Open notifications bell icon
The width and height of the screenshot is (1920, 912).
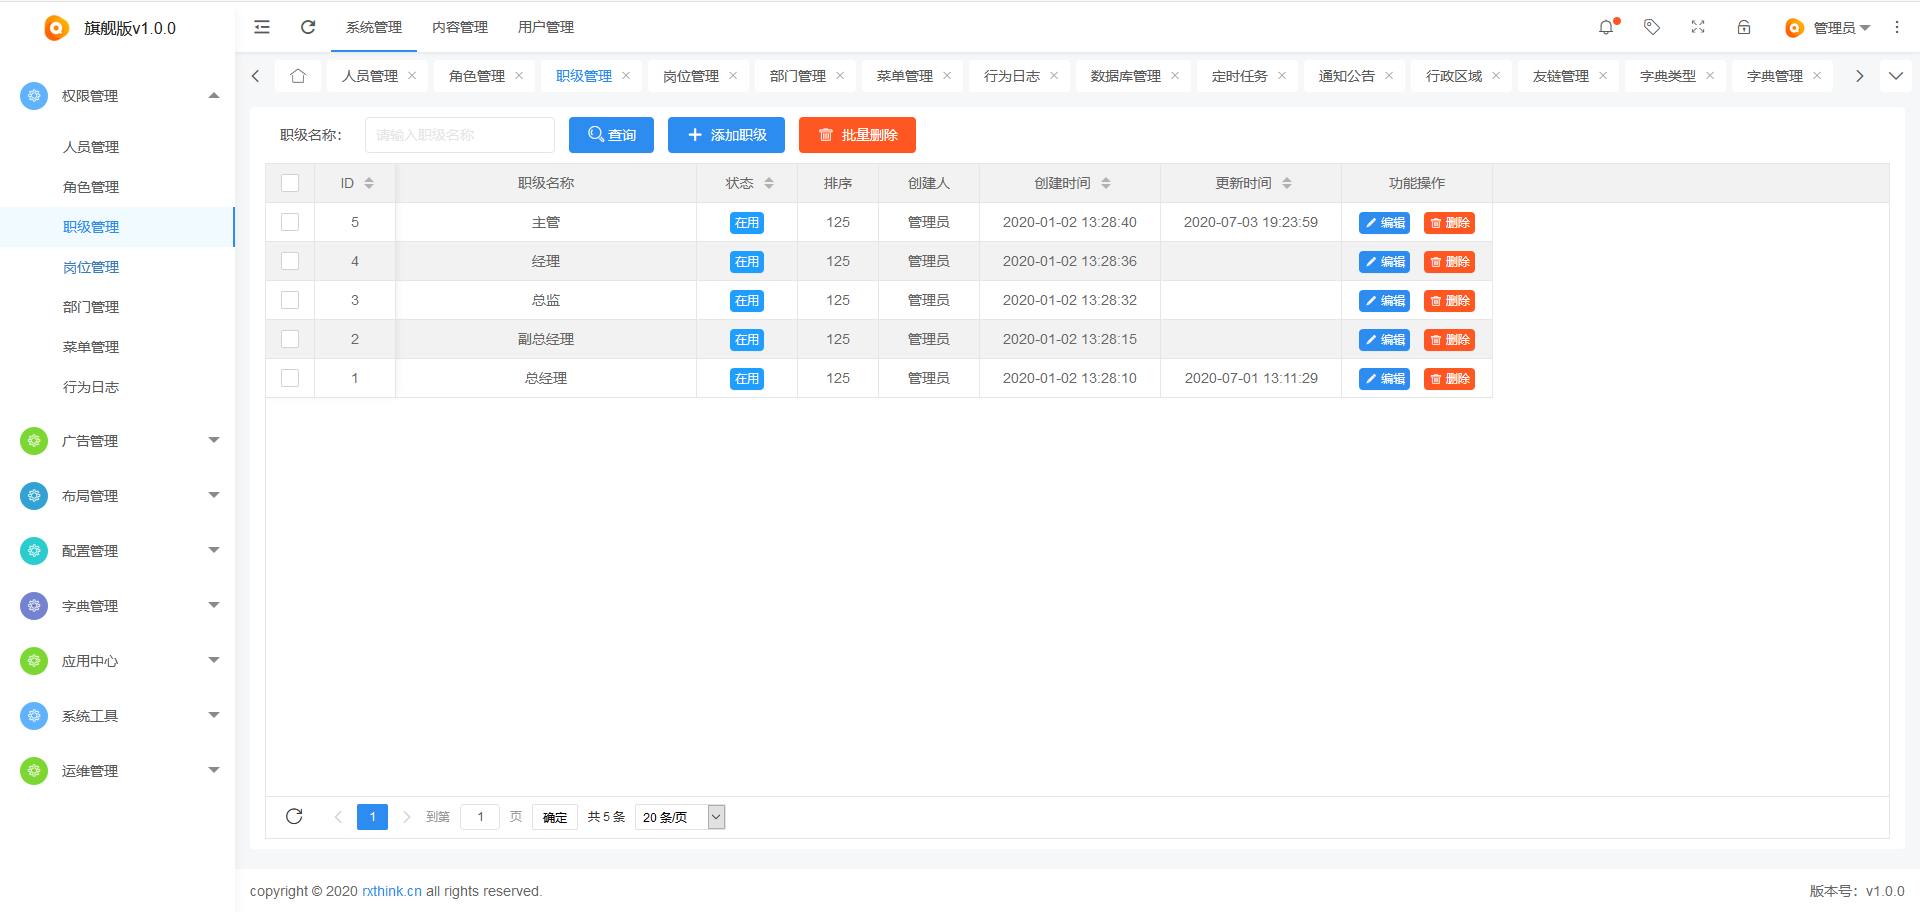pyautogui.click(x=1606, y=27)
